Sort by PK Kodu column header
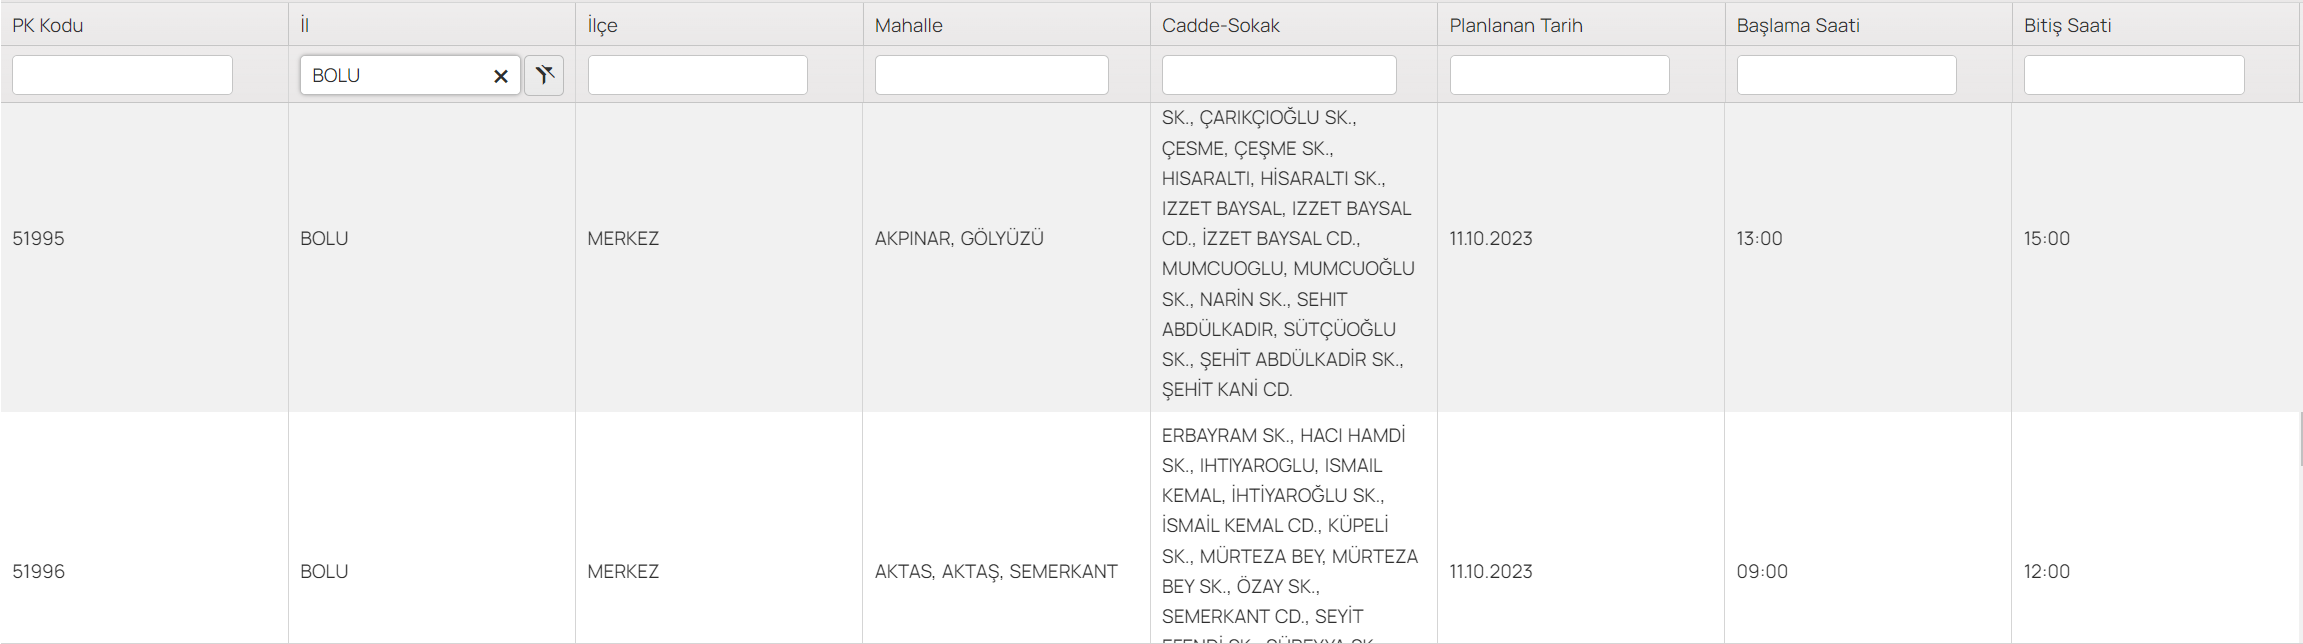 [48, 25]
